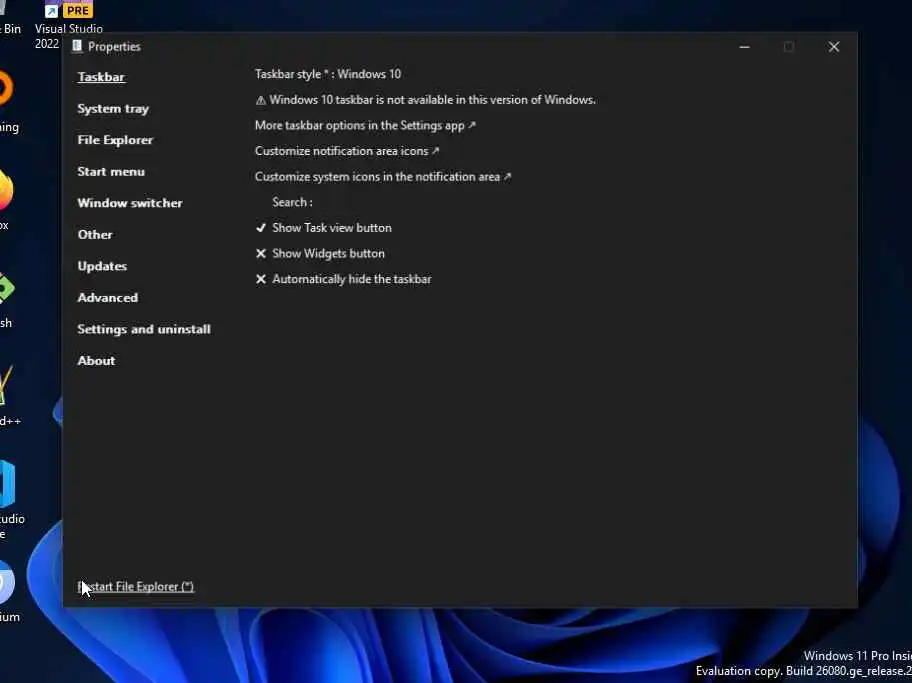Select Window switcher section

(130, 203)
